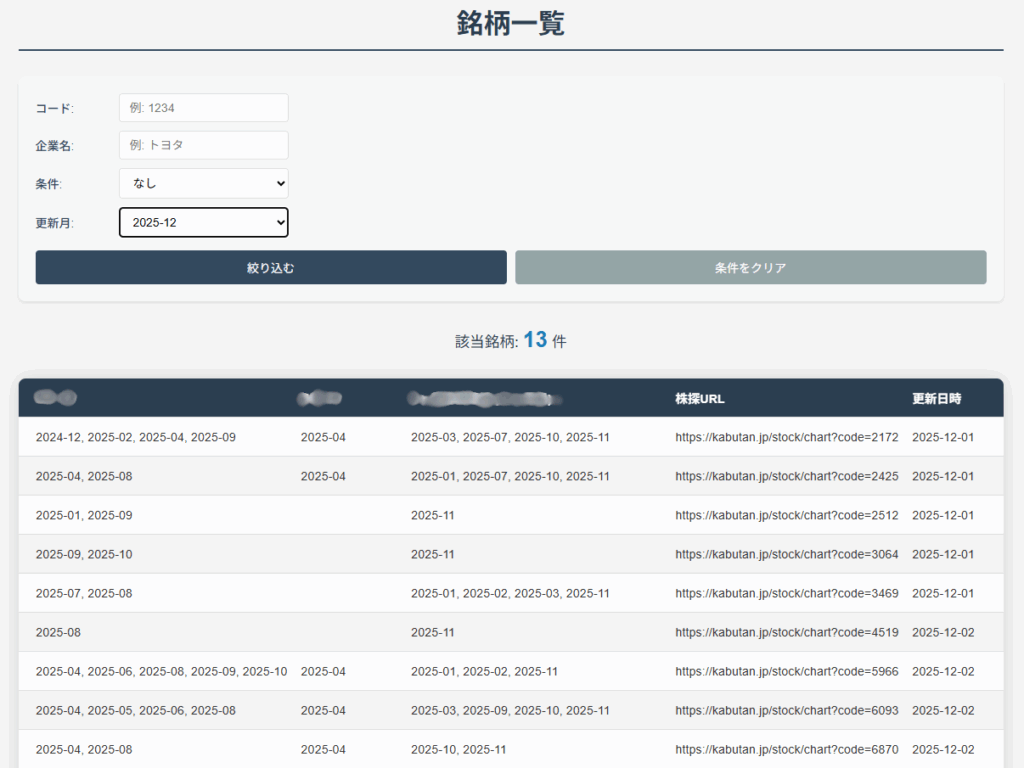Follow the kabutan chart URL for code=2512
The image size is (1024, 768).
coord(786,515)
